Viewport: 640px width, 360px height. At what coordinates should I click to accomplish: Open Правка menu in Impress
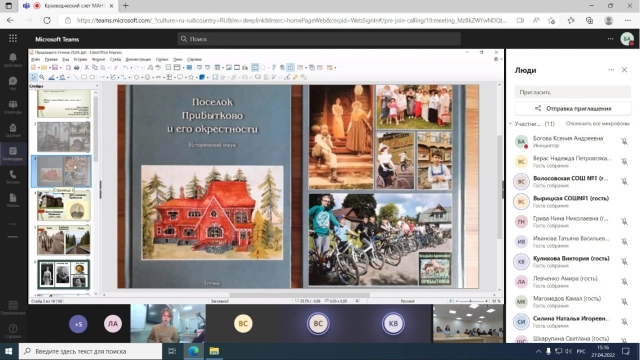[x=51, y=59]
